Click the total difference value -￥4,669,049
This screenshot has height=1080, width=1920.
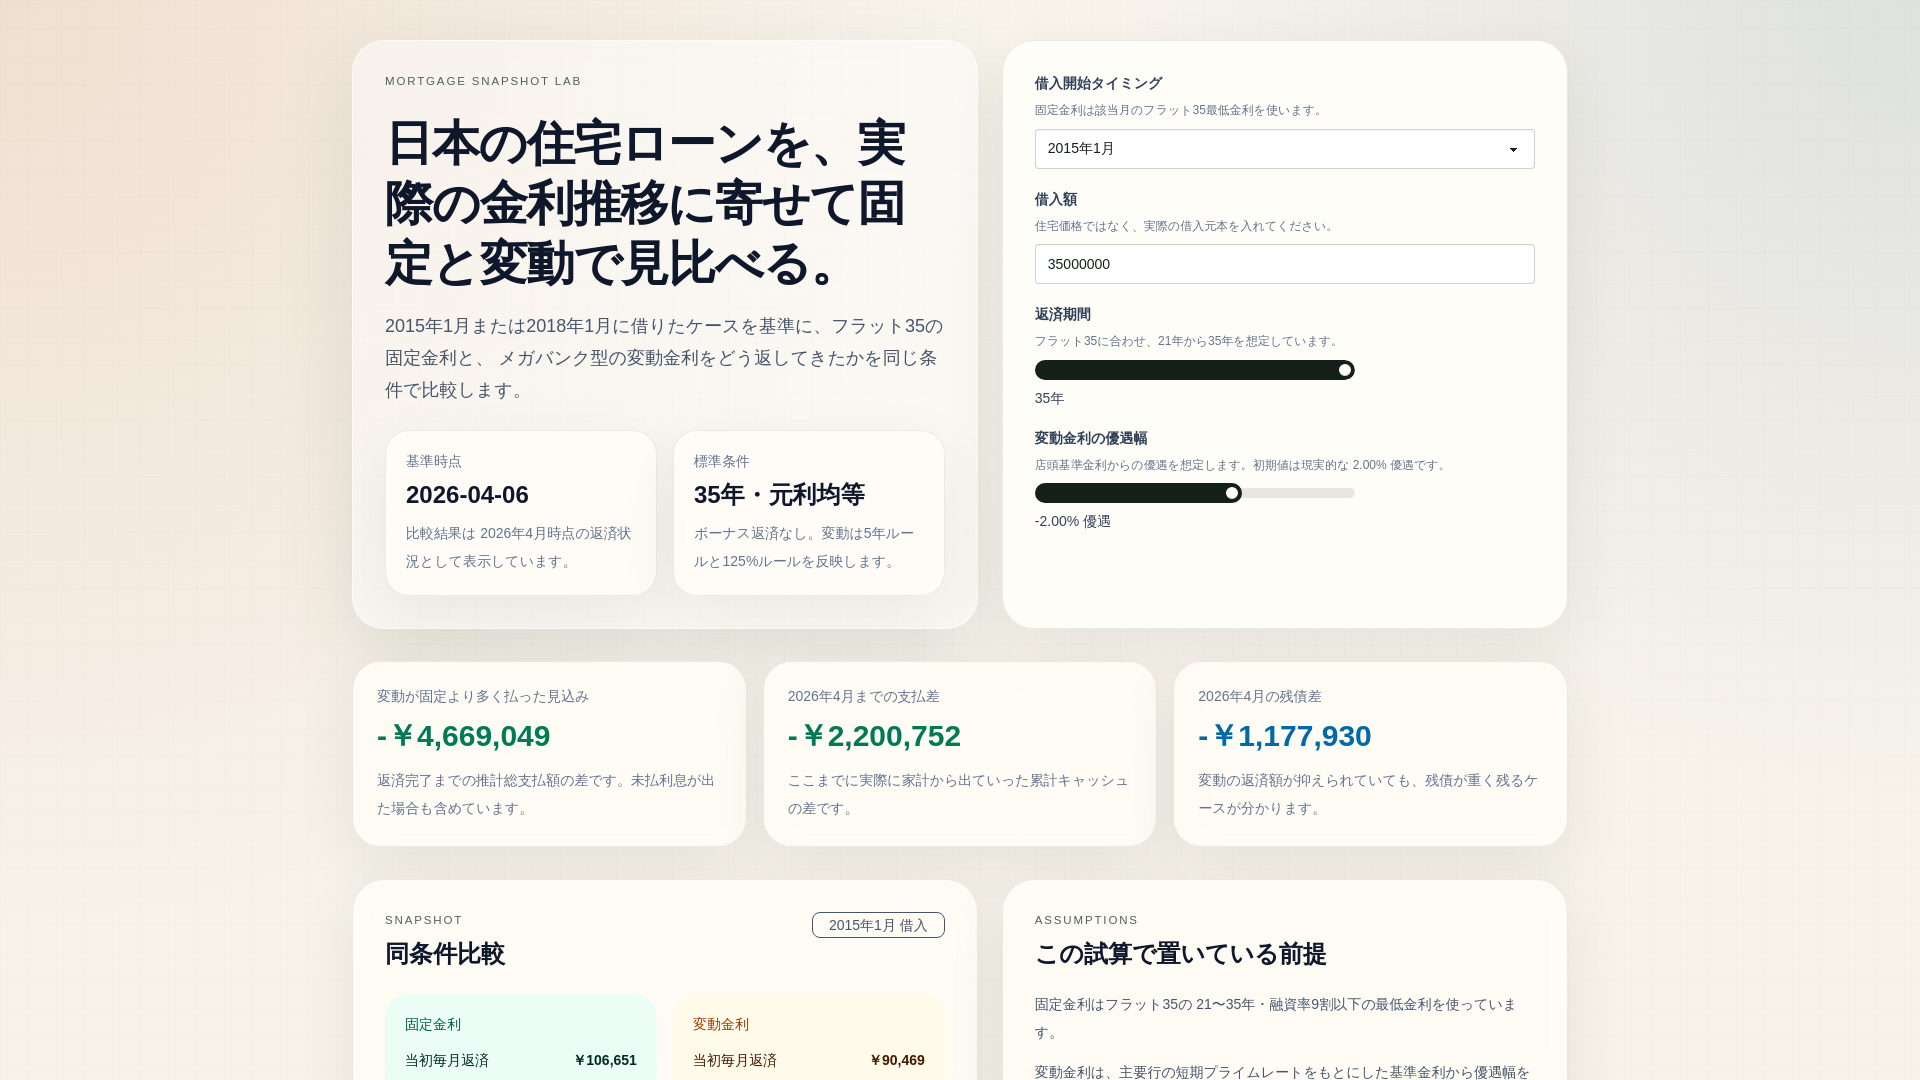(x=463, y=736)
